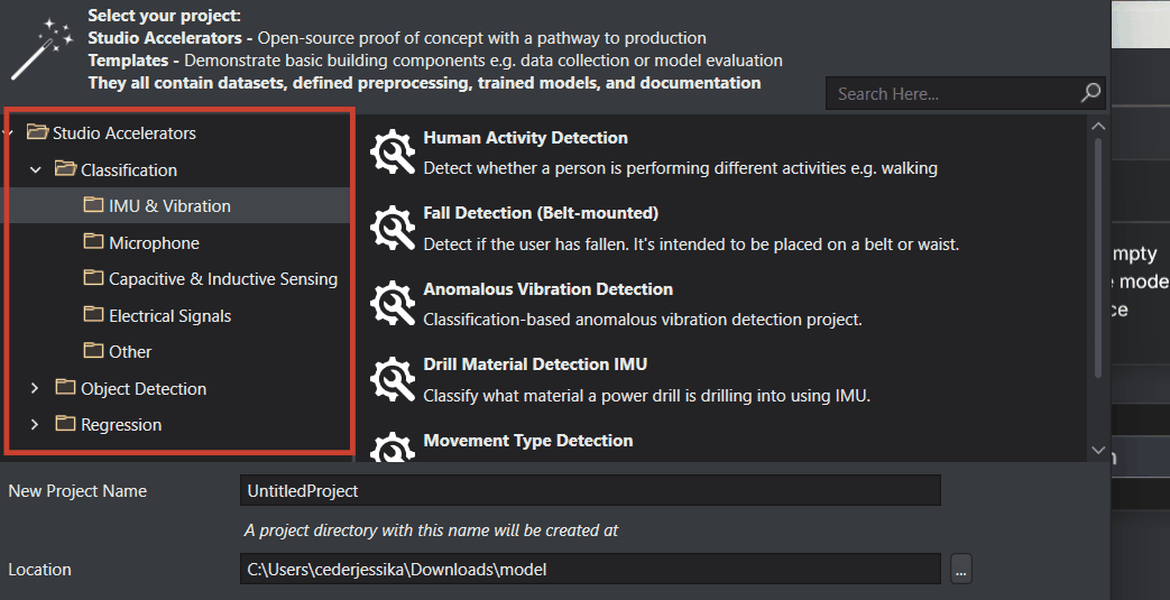Click the Regression folder icon
Viewport: 1170px width, 600px height.
pyautogui.click(x=66, y=424)
